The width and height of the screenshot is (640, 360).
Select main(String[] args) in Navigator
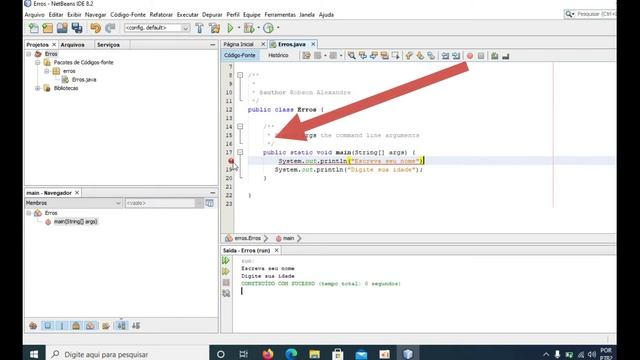tap(76, 222)
